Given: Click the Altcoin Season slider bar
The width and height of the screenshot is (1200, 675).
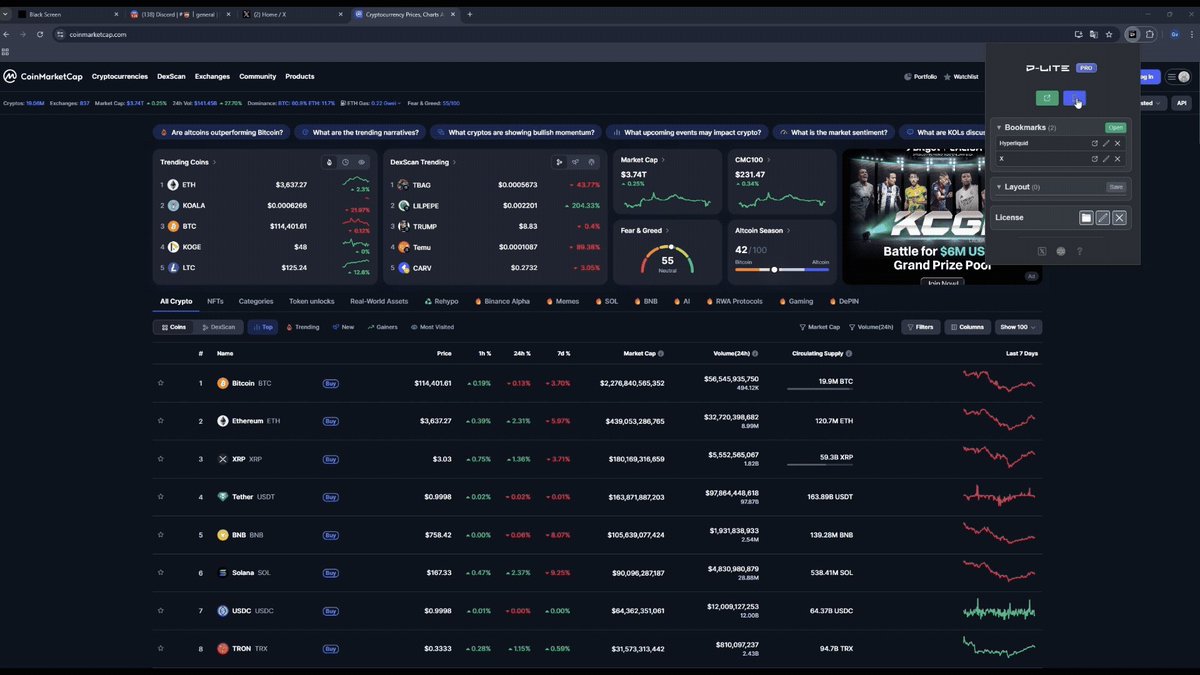Looking at the screenshot, I should (782, 269).
